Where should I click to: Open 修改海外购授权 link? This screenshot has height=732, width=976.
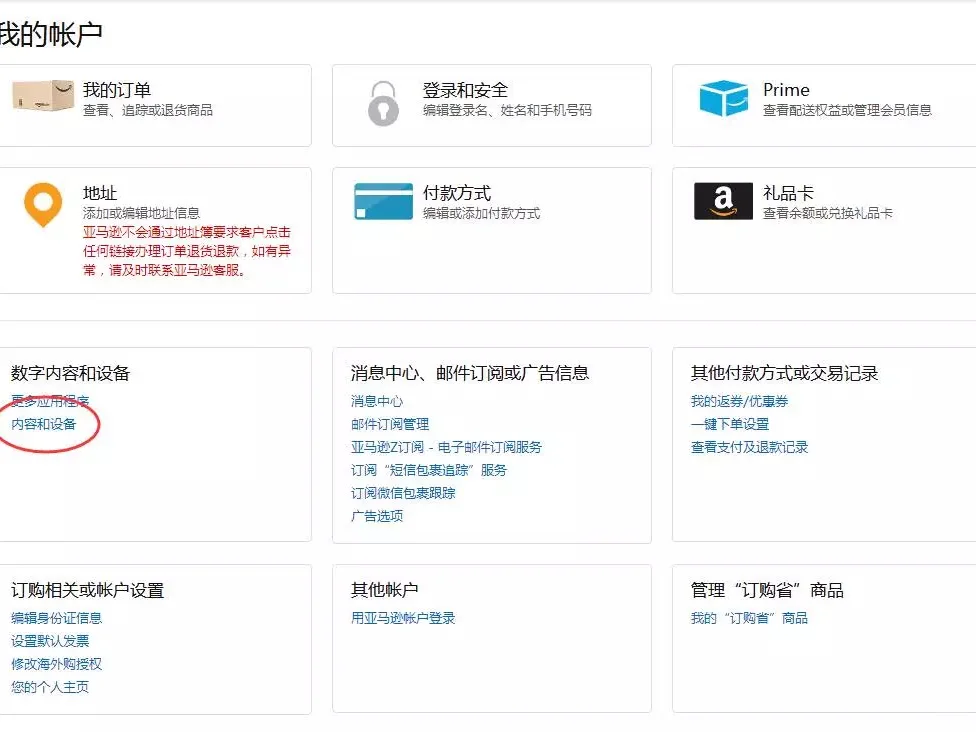56,664
